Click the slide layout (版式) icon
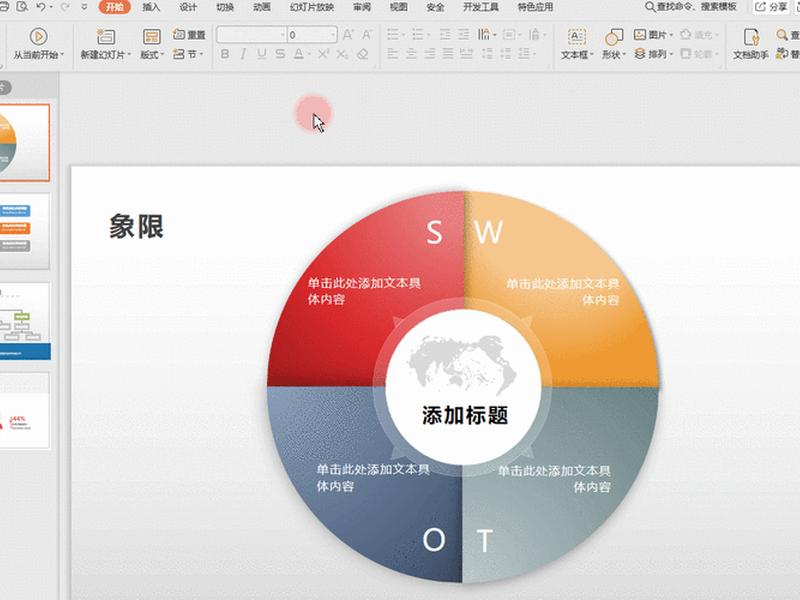 tap(152, 37)
